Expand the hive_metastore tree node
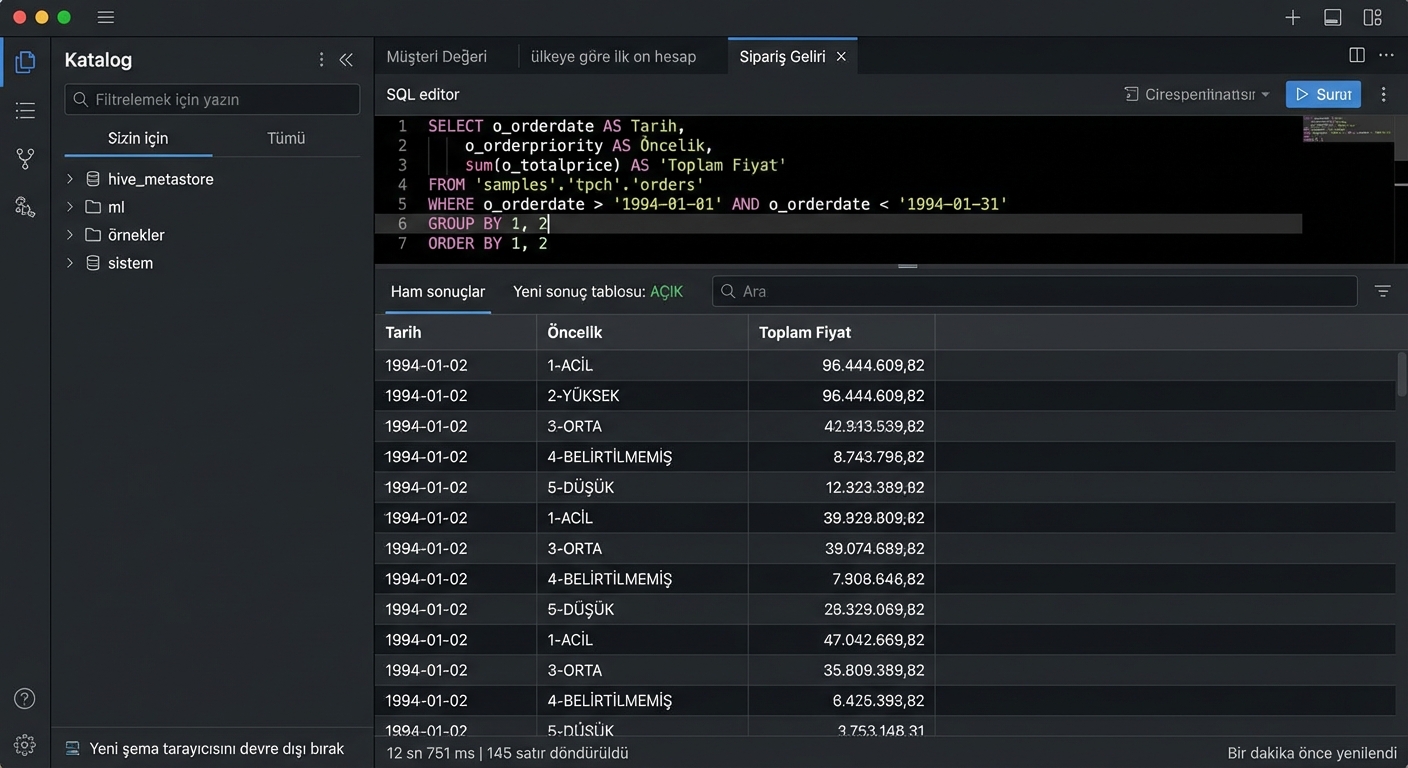 tap(70, 179)
